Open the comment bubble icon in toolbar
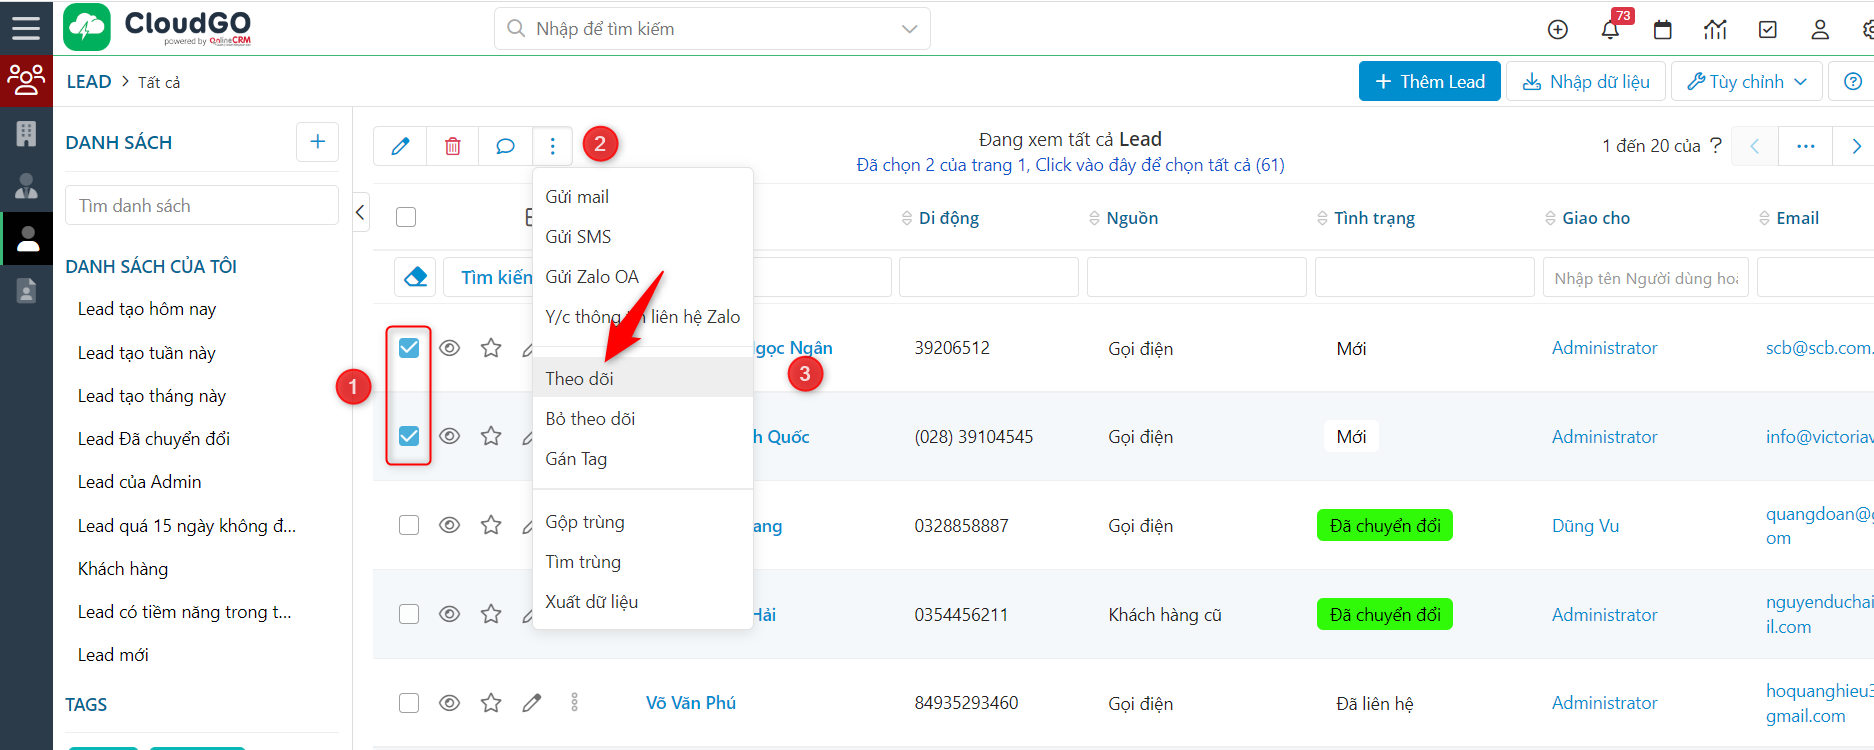Viewport: 1874px width, 750px height. tap(505, 146)
